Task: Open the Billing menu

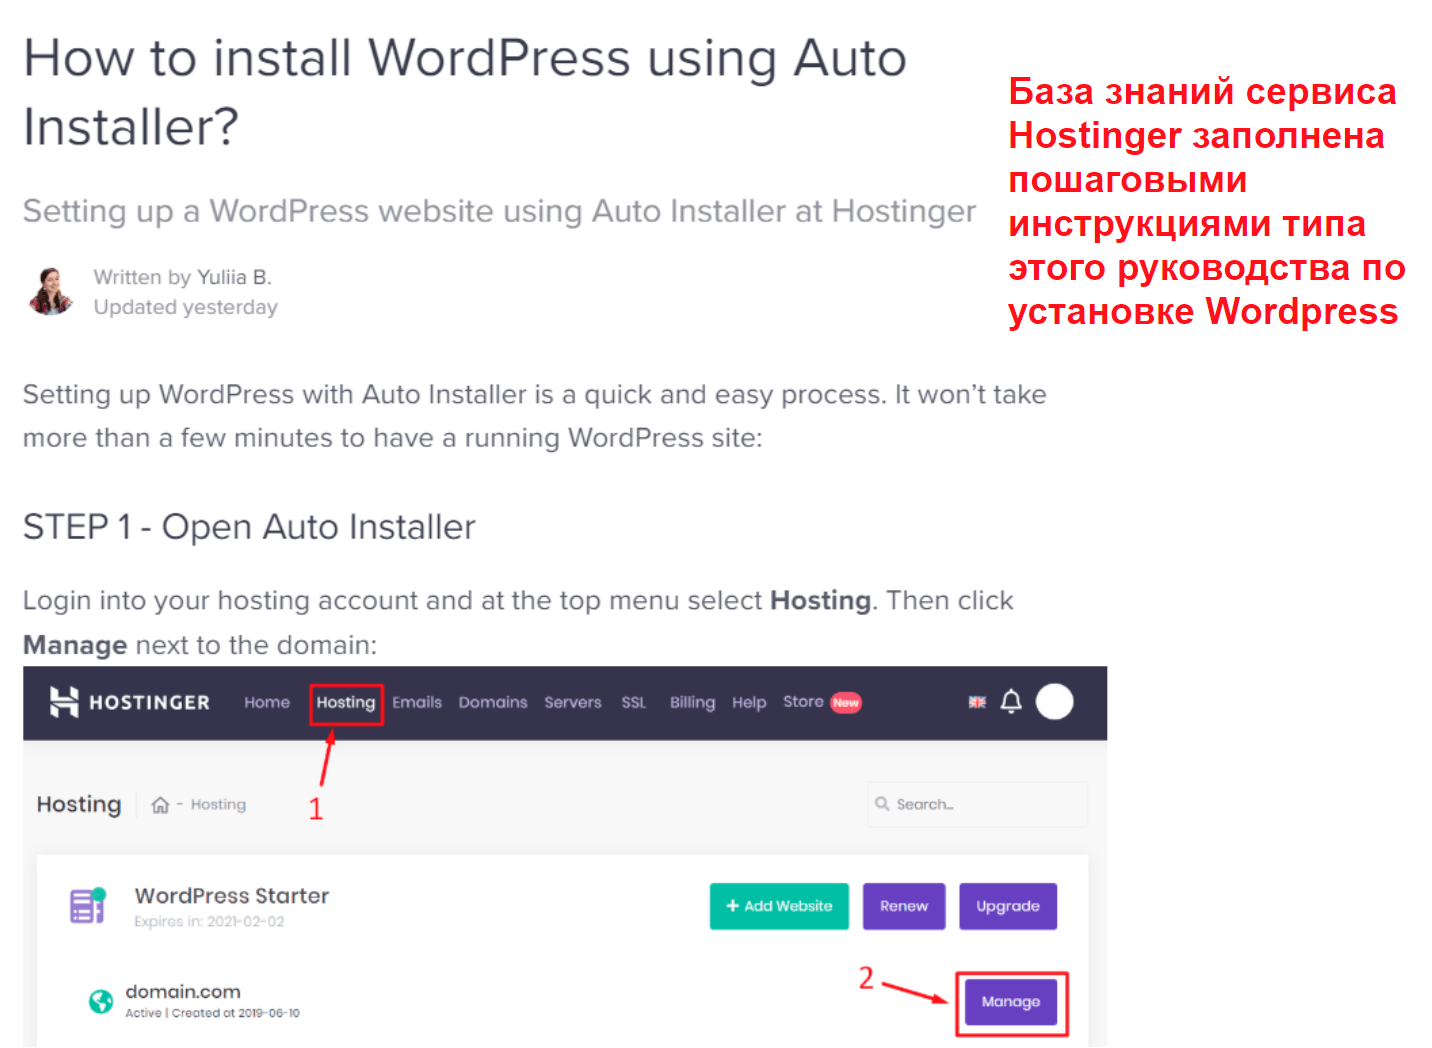Action: 692,702
